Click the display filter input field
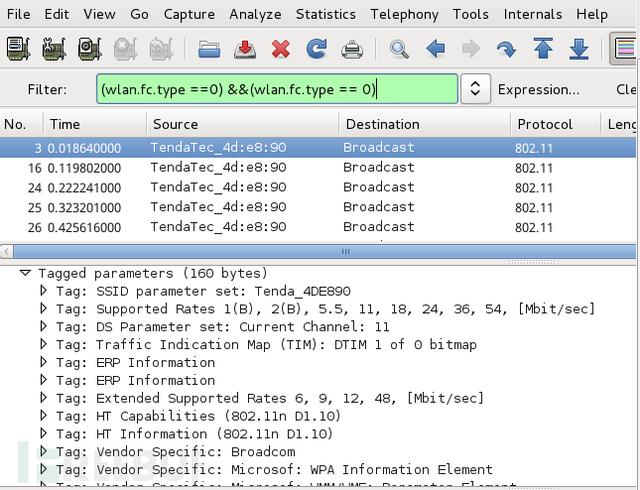Viewport: 640px width, 490px height. coord(277,89)
